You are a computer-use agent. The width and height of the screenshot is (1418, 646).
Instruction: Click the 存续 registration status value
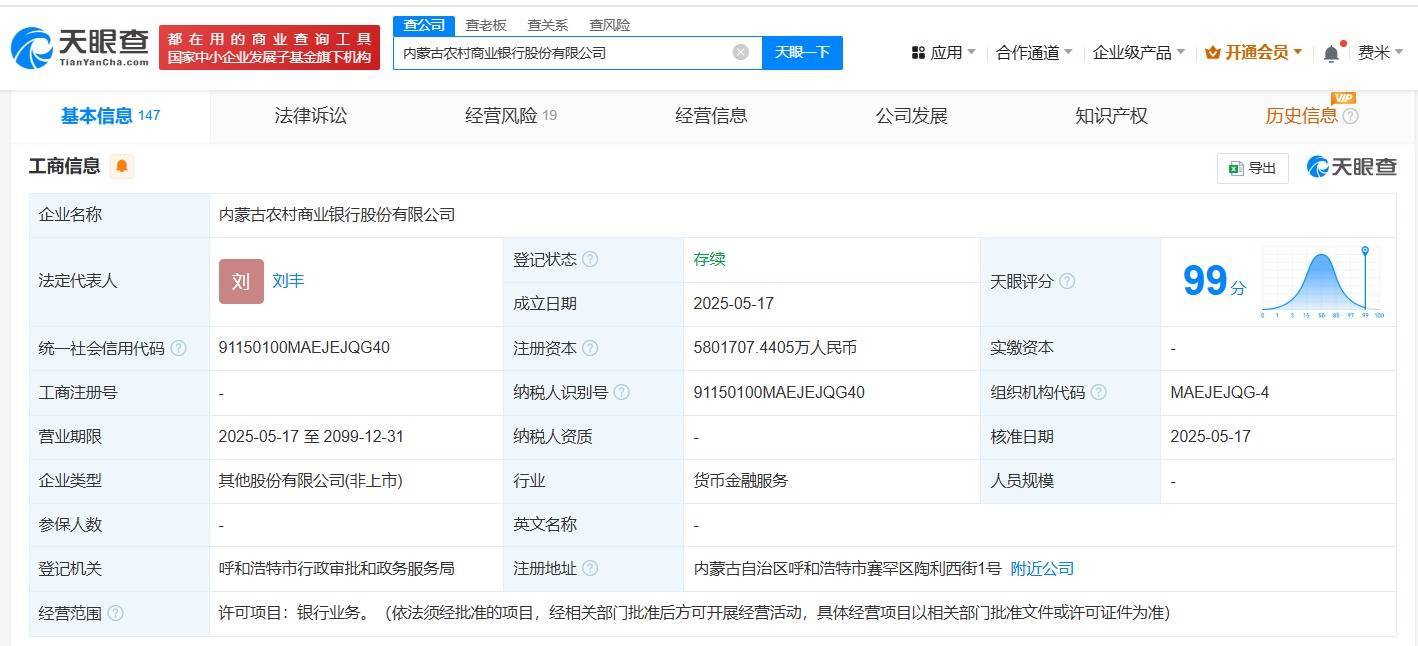(x=709, y=259)
